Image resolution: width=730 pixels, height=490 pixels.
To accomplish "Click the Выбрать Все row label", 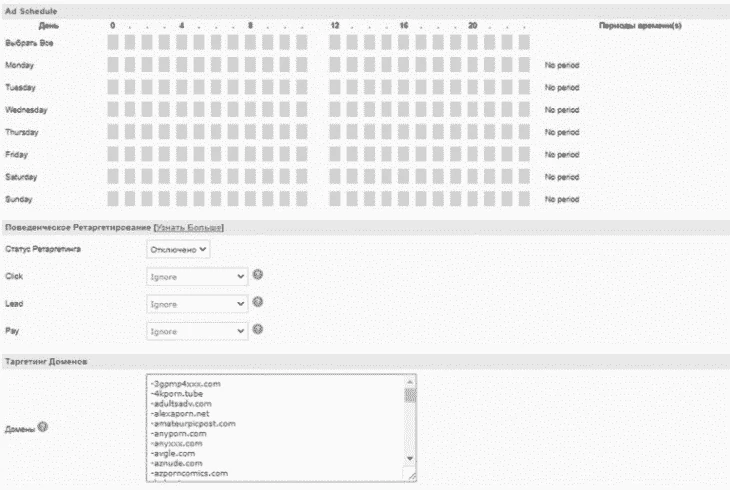I will [29, 43].
